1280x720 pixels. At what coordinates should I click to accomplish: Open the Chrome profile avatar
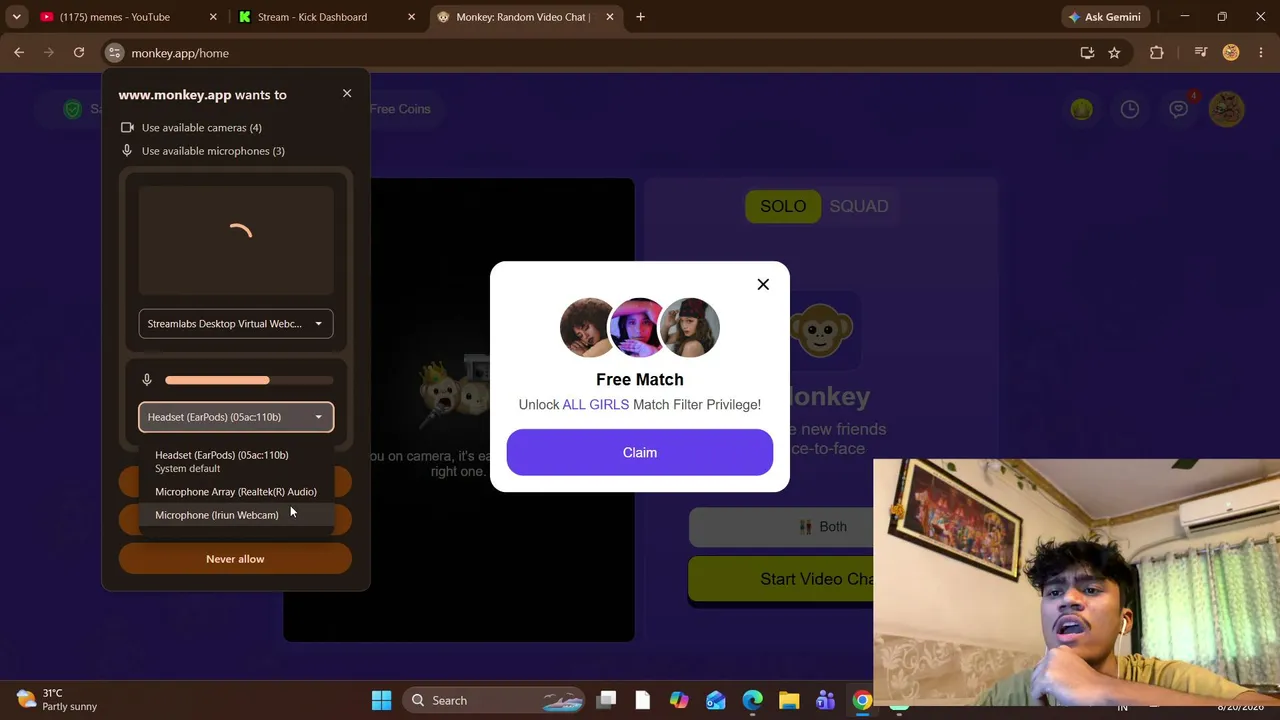pos(1231,53)
